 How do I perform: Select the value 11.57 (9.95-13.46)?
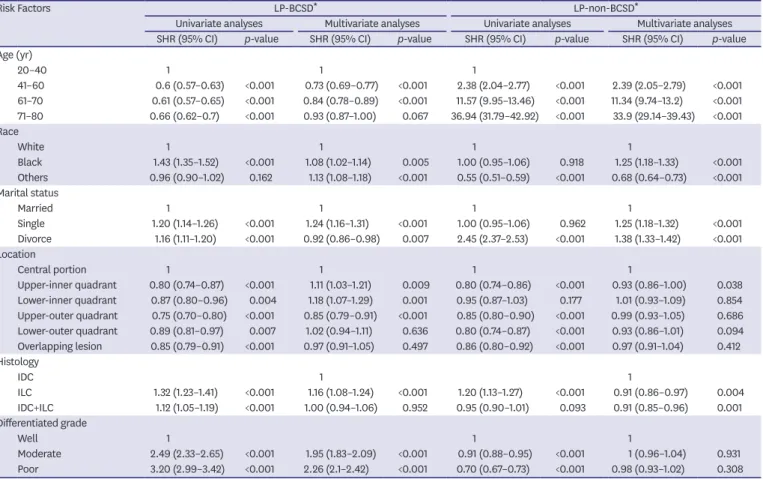tap(495, 101)
